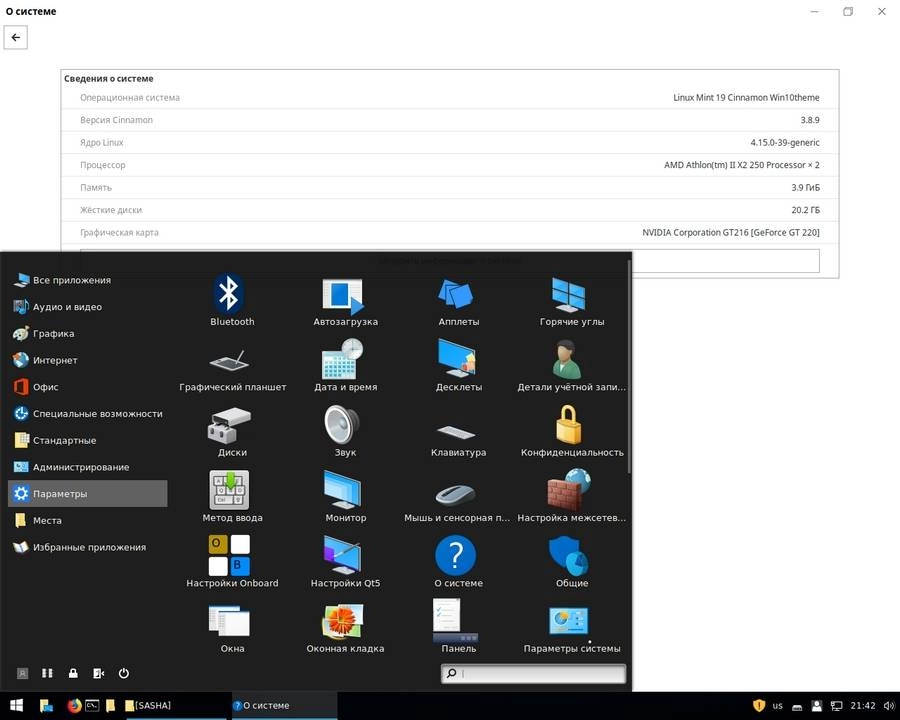The height and width of the screenshot is (720, 900).
Task: Select Специальные возможности category
Action: pyautogui.click(x=88, y=413)
